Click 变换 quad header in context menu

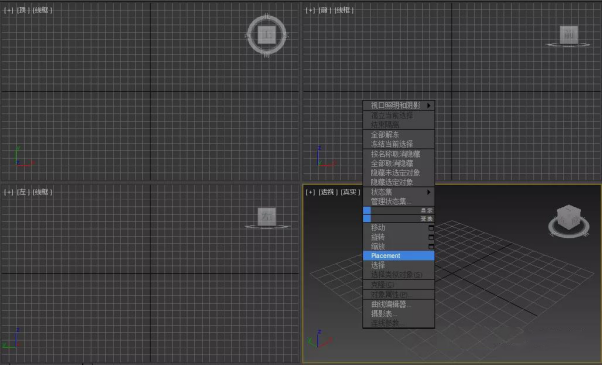click(x=399, y=219)
